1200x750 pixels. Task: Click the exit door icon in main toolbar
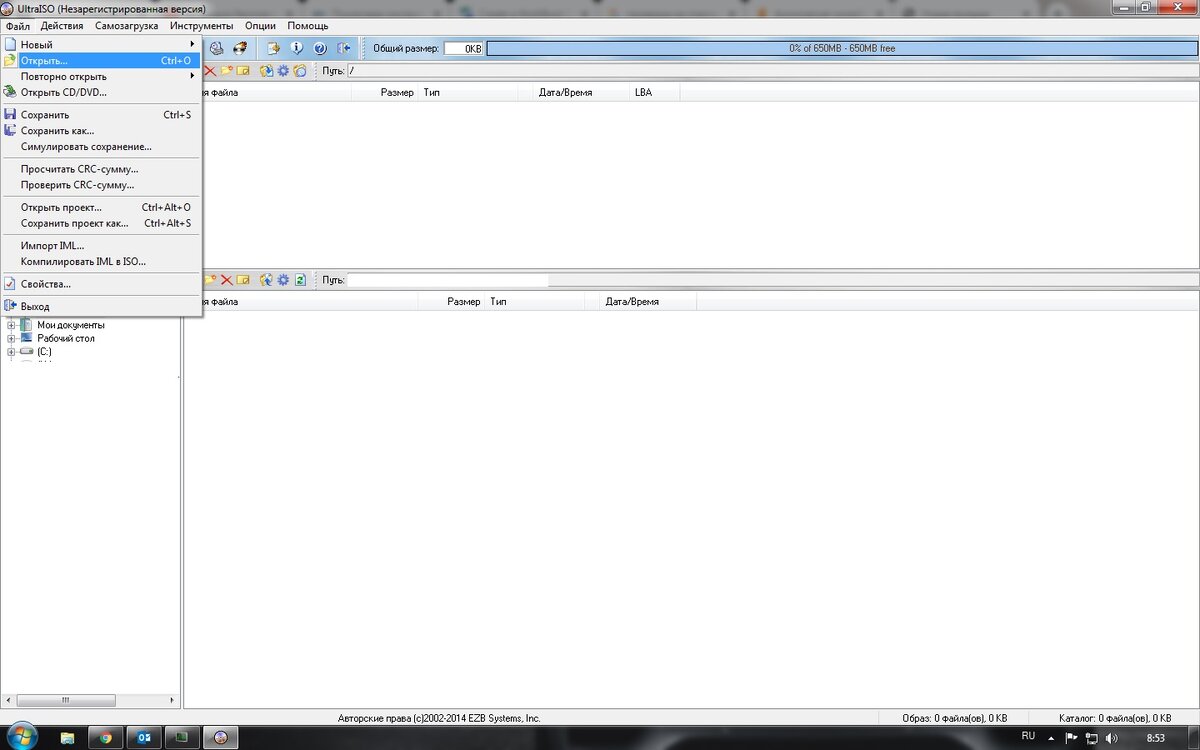344,48
